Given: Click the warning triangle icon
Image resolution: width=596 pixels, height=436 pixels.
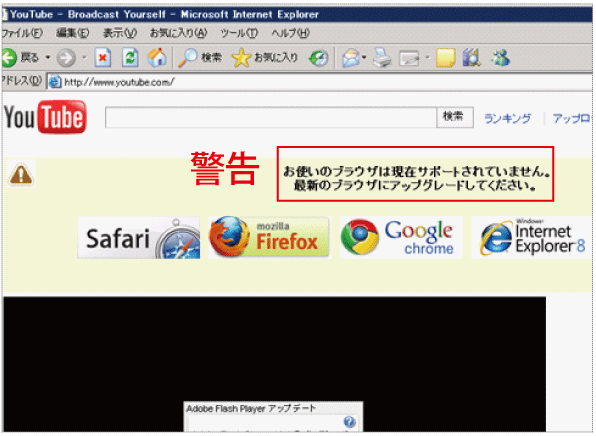Looking at the screenshot, I should (x=21, y=174).
